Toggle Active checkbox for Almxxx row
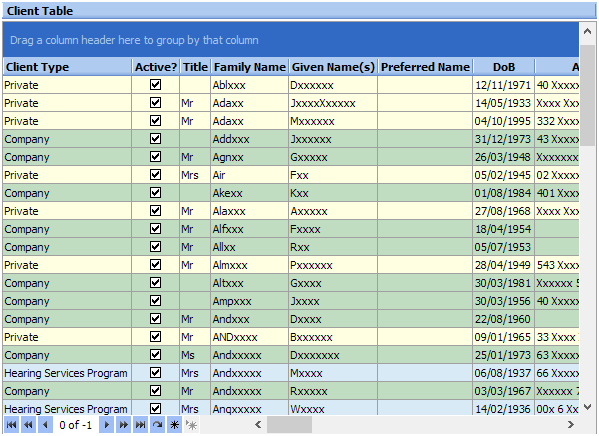599x436 pixels. pos(155,264)
